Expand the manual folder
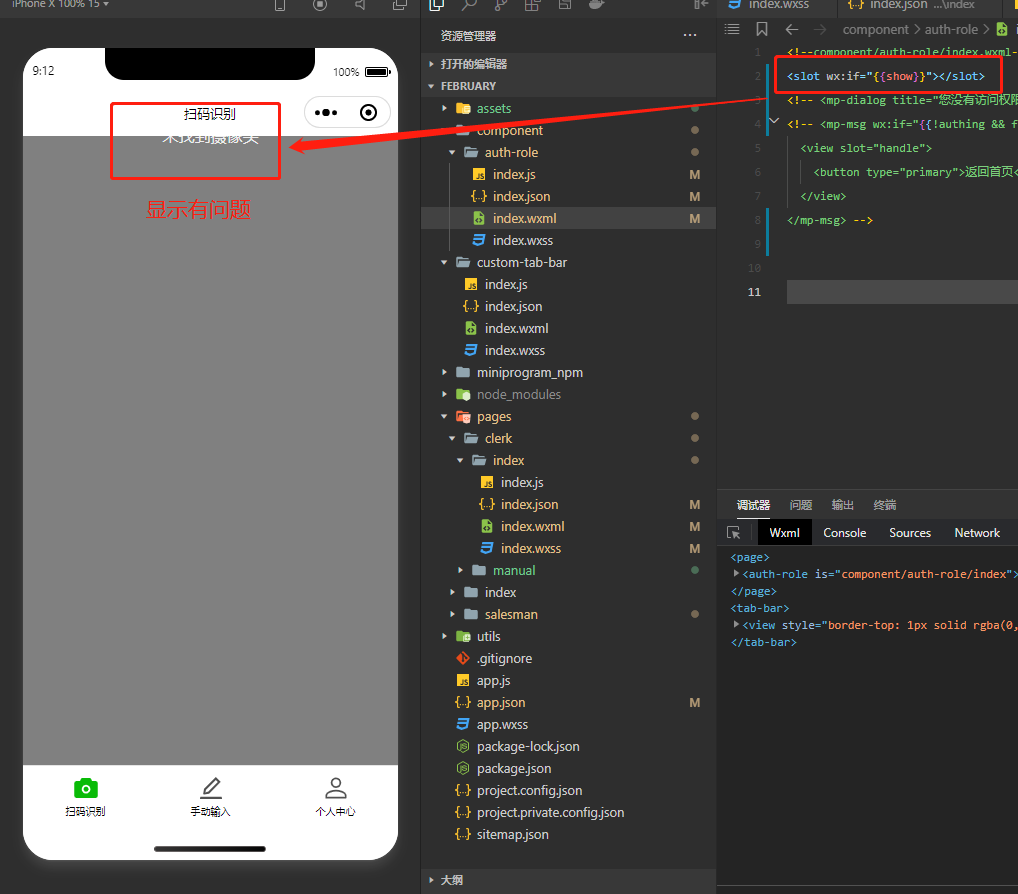Screen dimensions: 1018x894 pyautogui.click(x=460, y=570)
